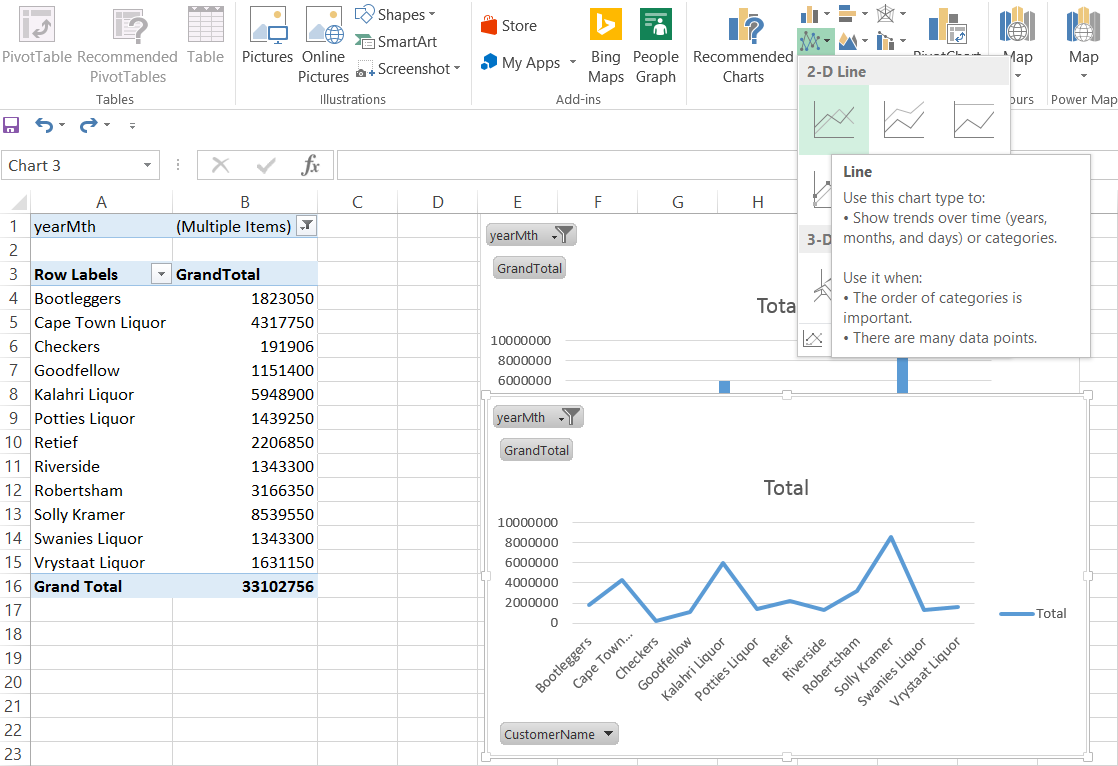Open the CustomerName field button on chart
This screenshot has width=1118, height=766.
click(x=559, y=734)
